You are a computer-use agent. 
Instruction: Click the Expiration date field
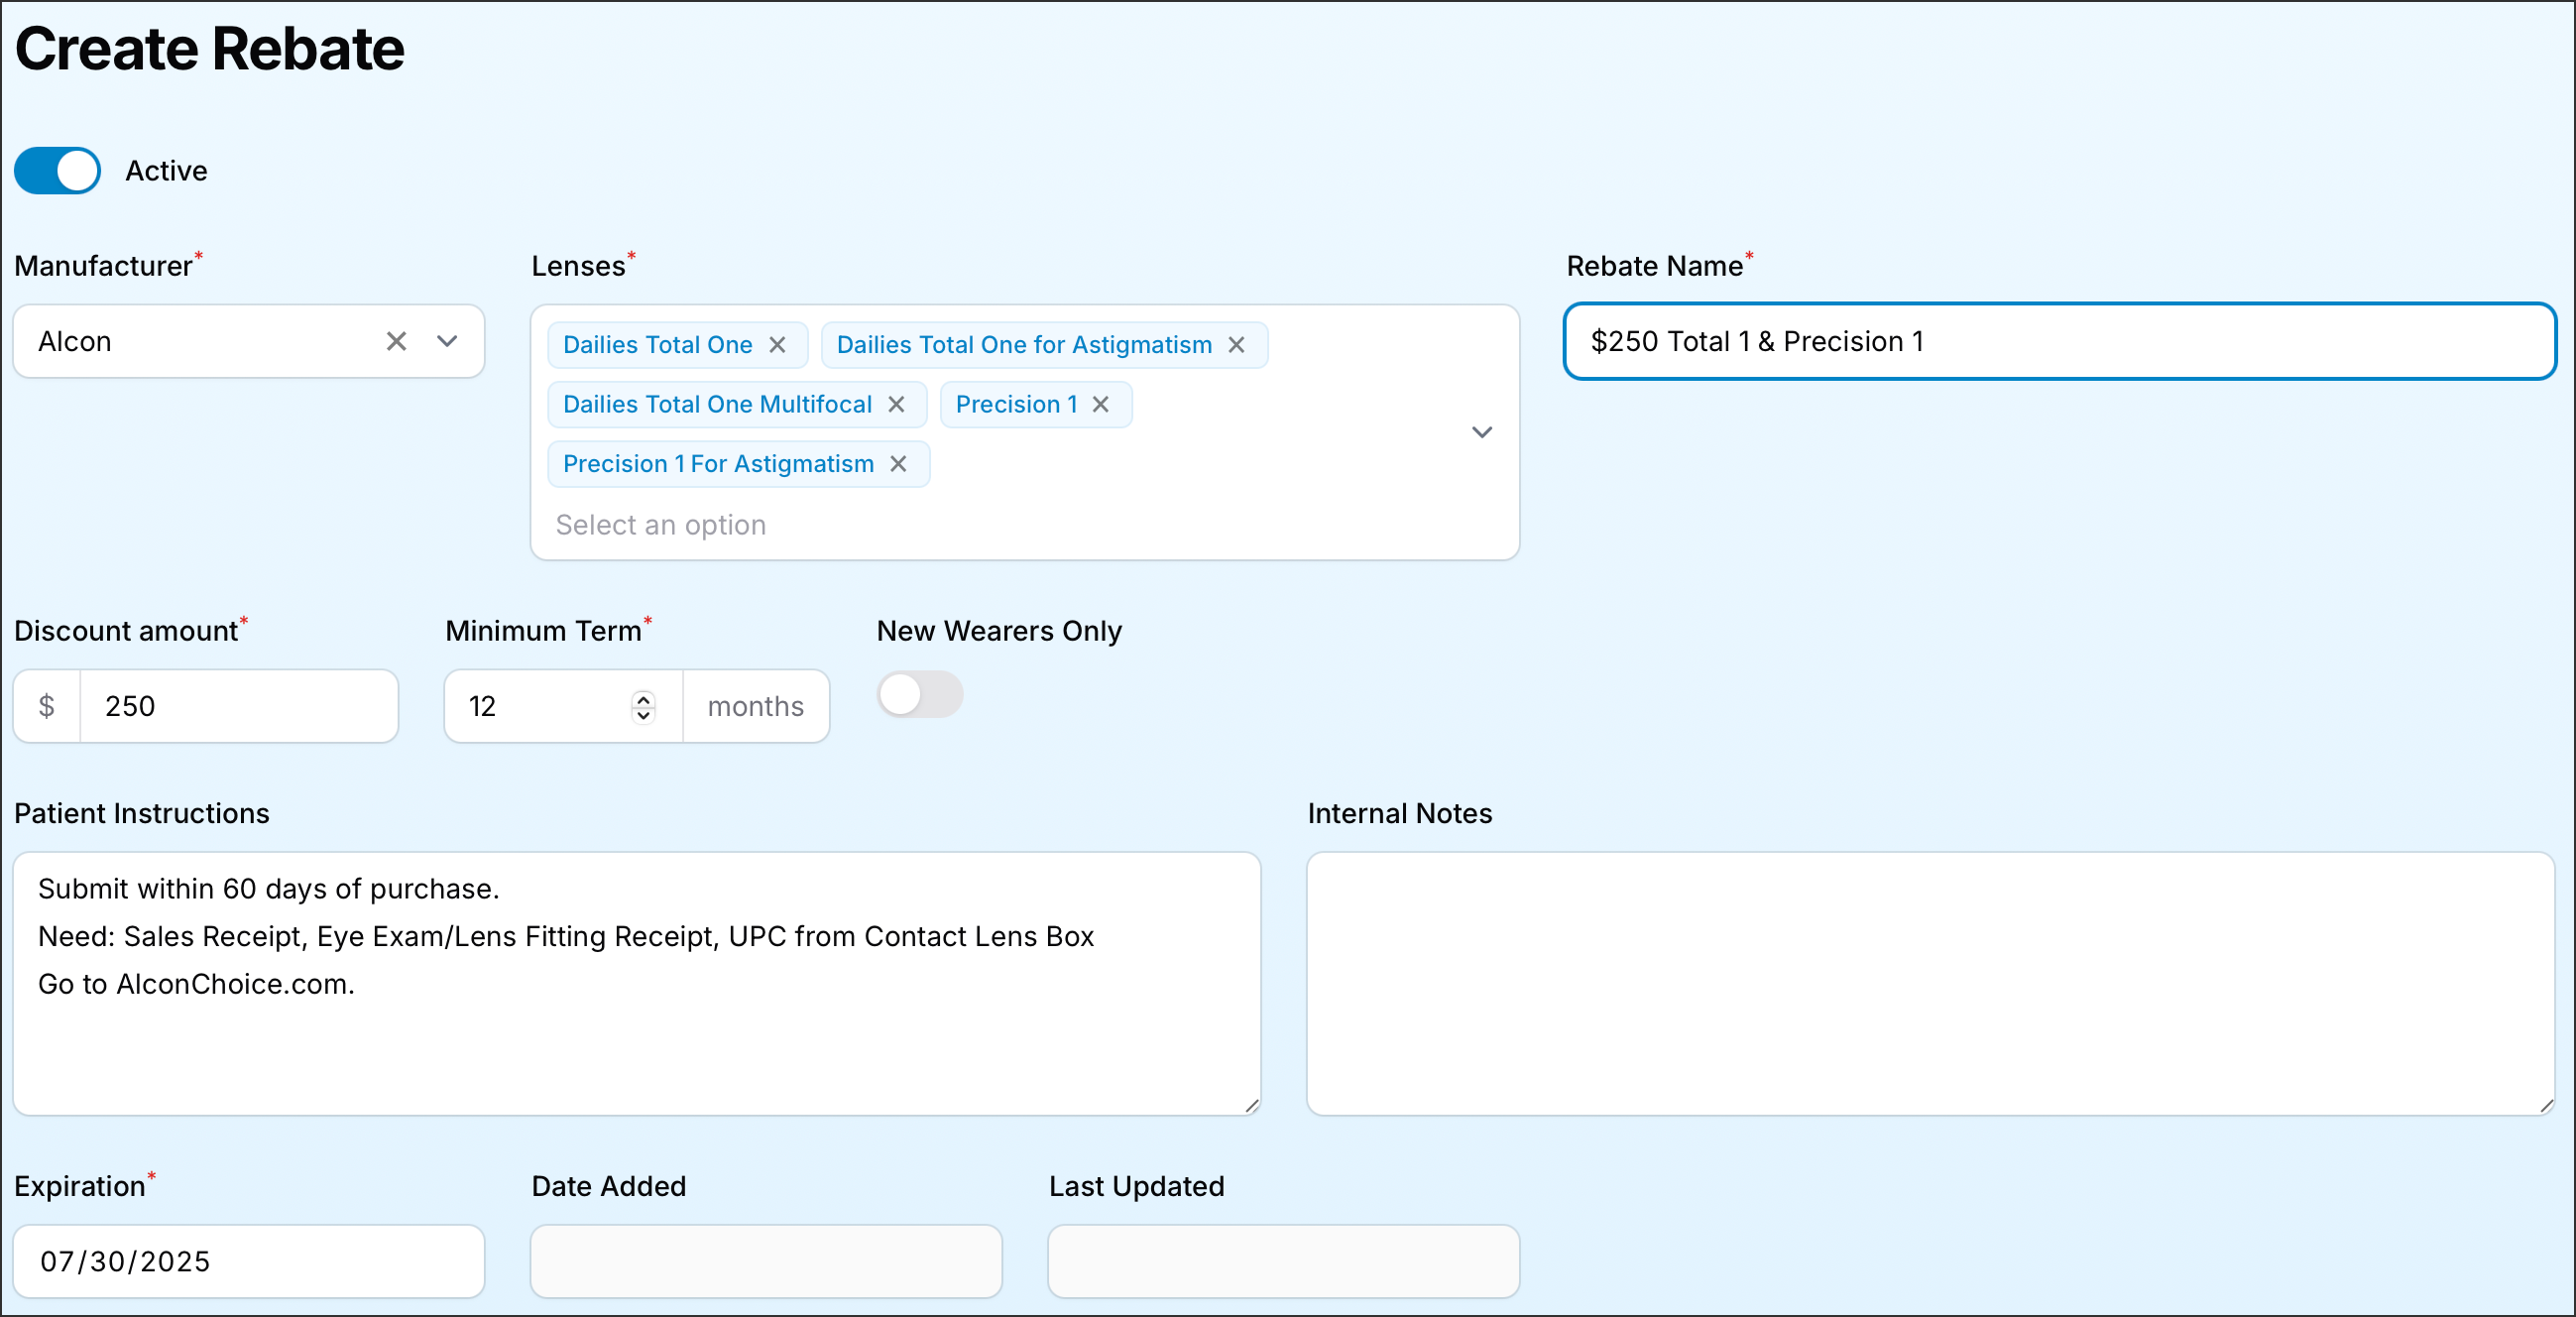[248, 1261]
